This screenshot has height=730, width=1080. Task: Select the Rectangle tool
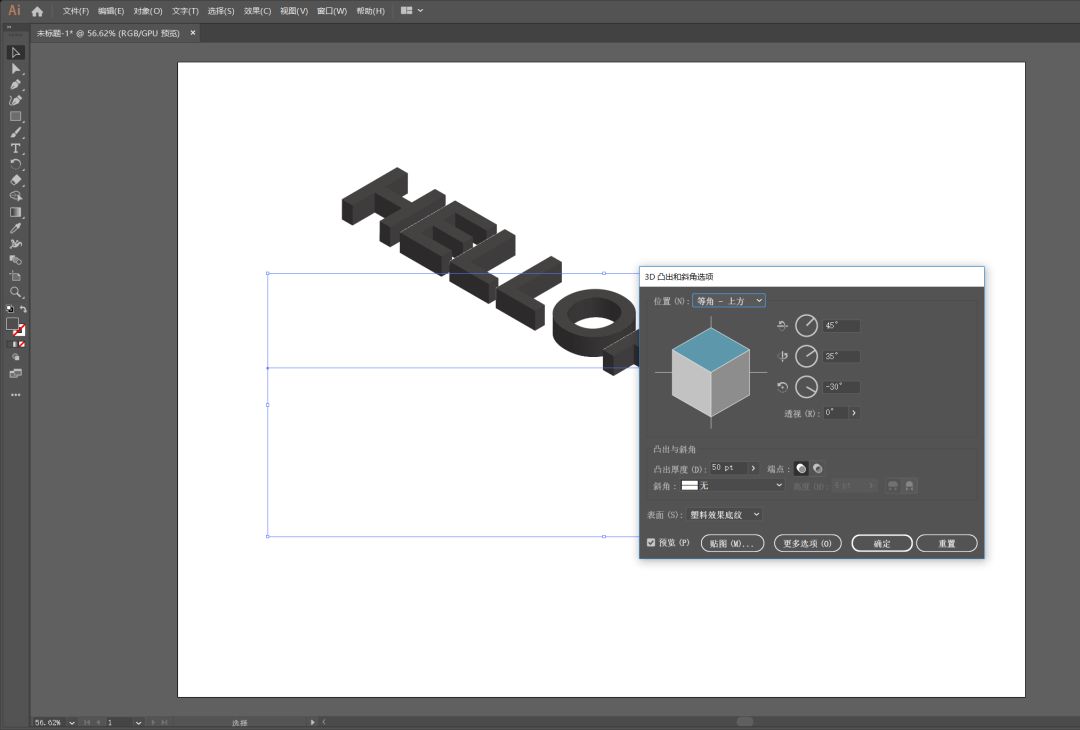click(x=15, y=116)
